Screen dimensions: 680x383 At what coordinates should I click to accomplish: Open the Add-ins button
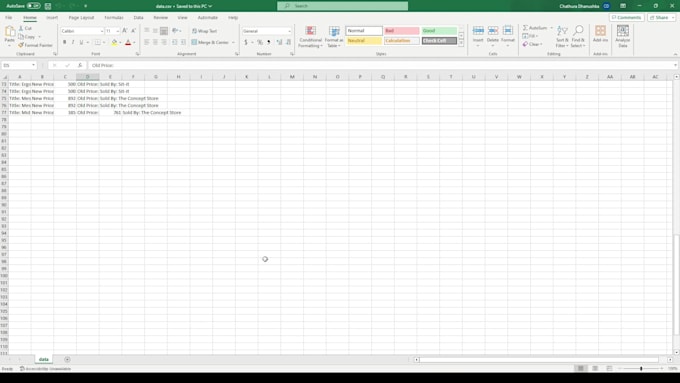coord(600,34)
